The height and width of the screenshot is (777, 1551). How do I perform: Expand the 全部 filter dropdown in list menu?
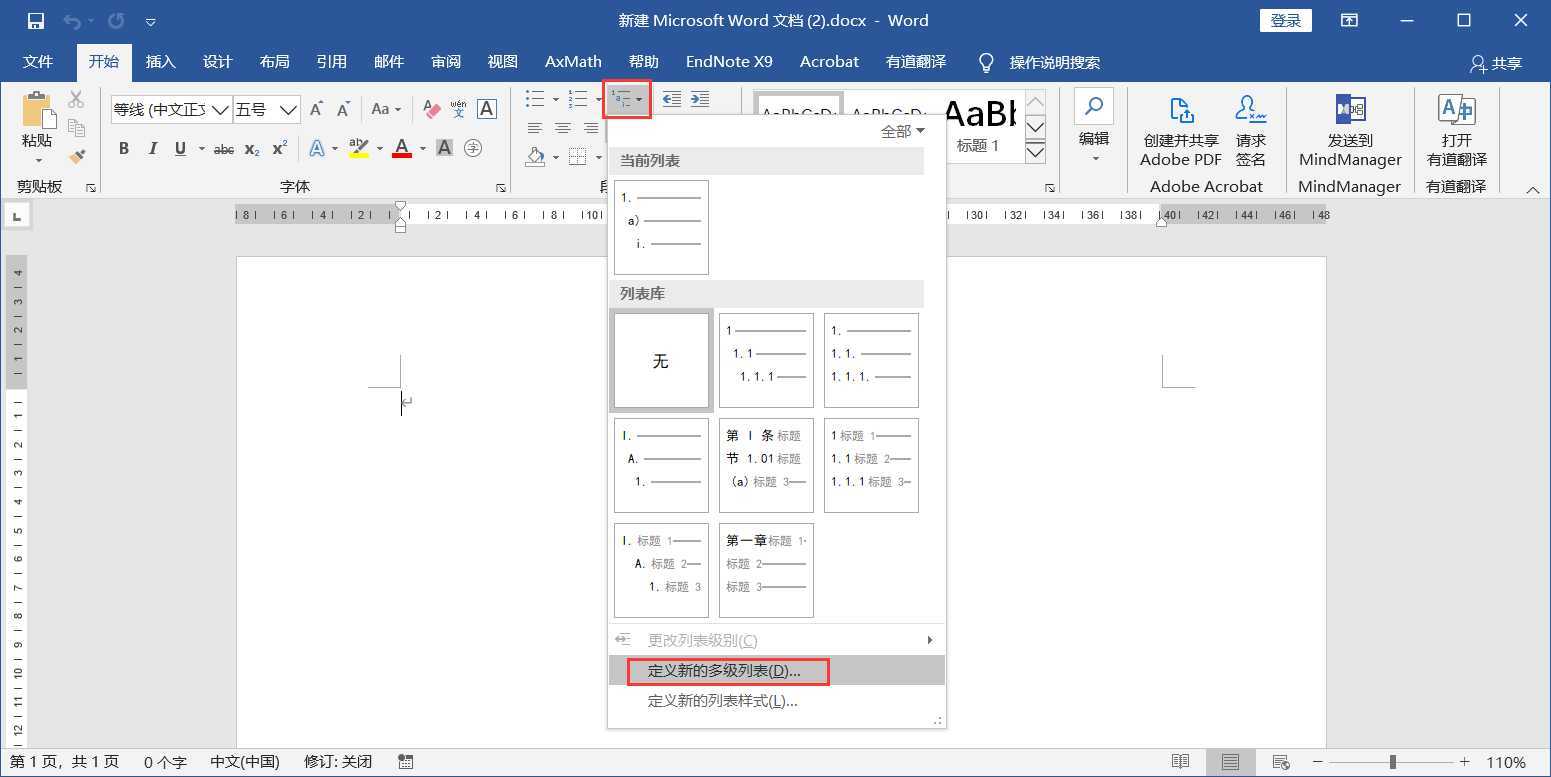click(902, 131)
